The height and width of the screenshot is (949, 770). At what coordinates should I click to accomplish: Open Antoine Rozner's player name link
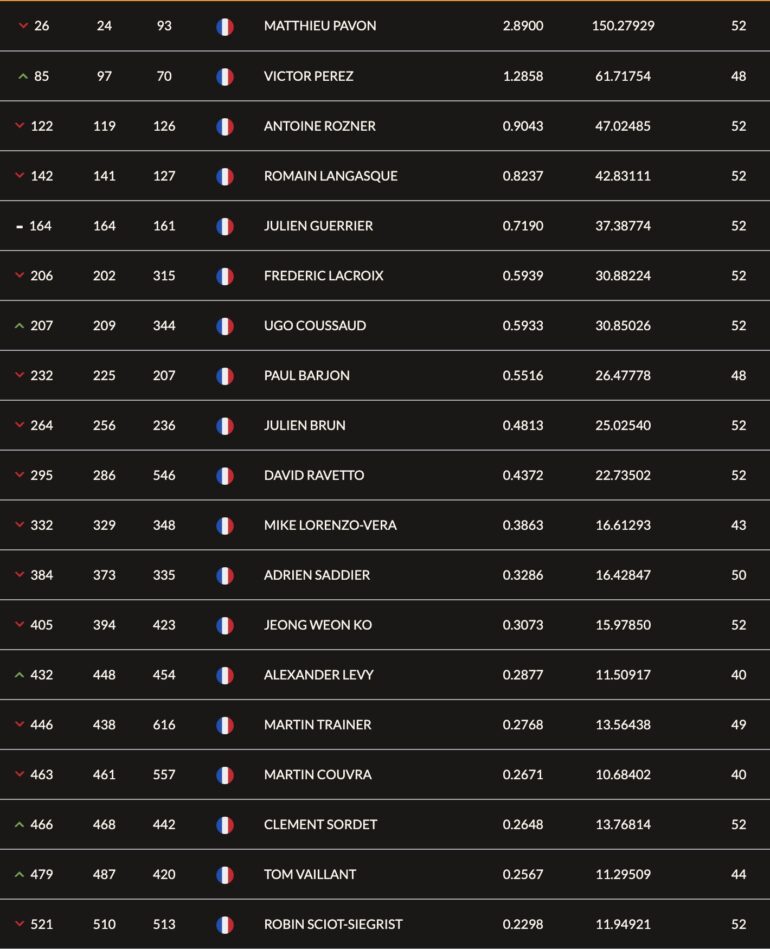click(319, 126)
